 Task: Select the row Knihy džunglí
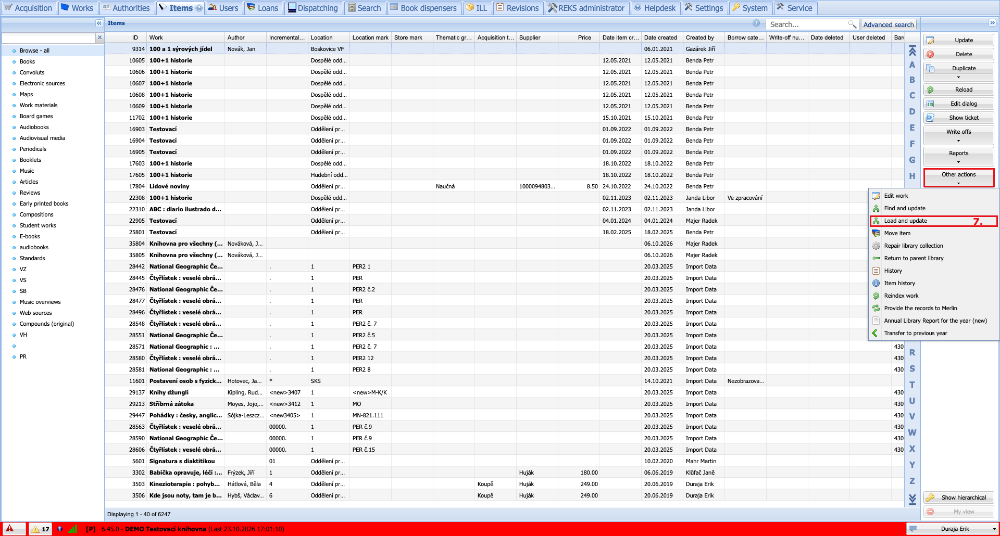pyautogui.click(x=504, y=392)
